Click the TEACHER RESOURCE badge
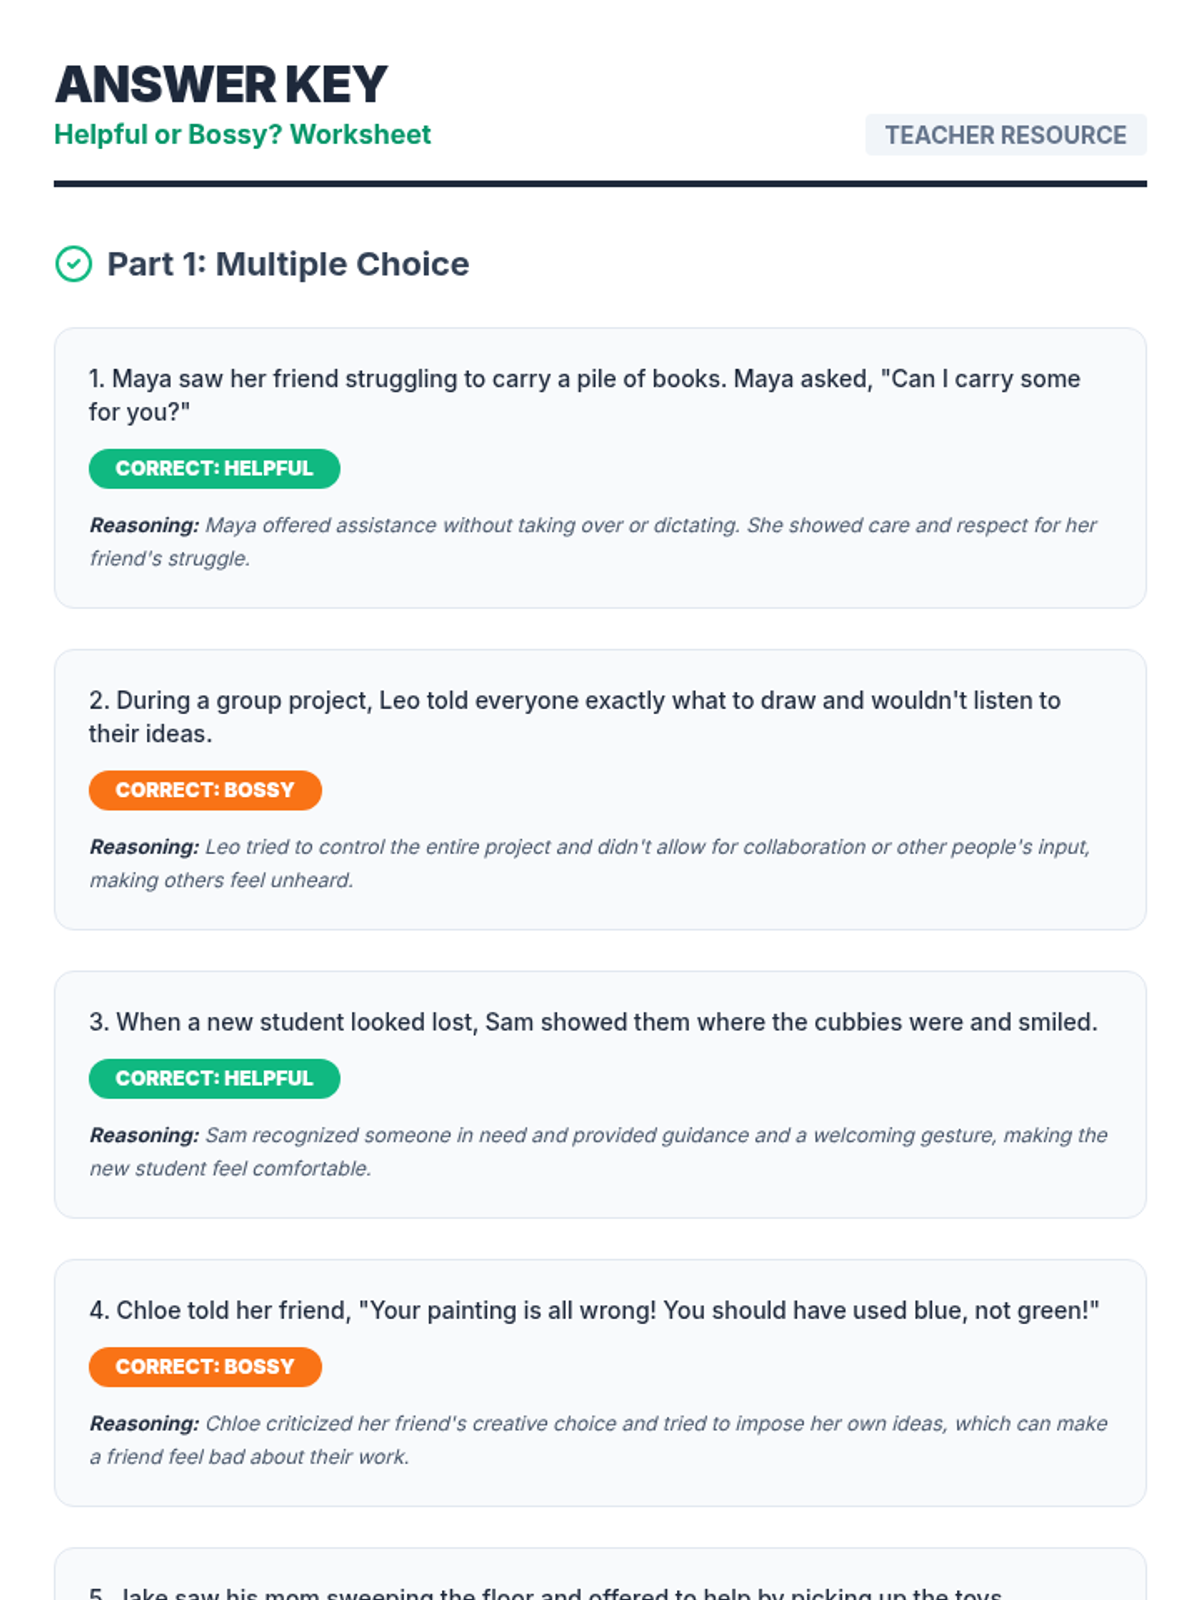This screenshot has width=1200, height=1600. [x=1005, y=135]
